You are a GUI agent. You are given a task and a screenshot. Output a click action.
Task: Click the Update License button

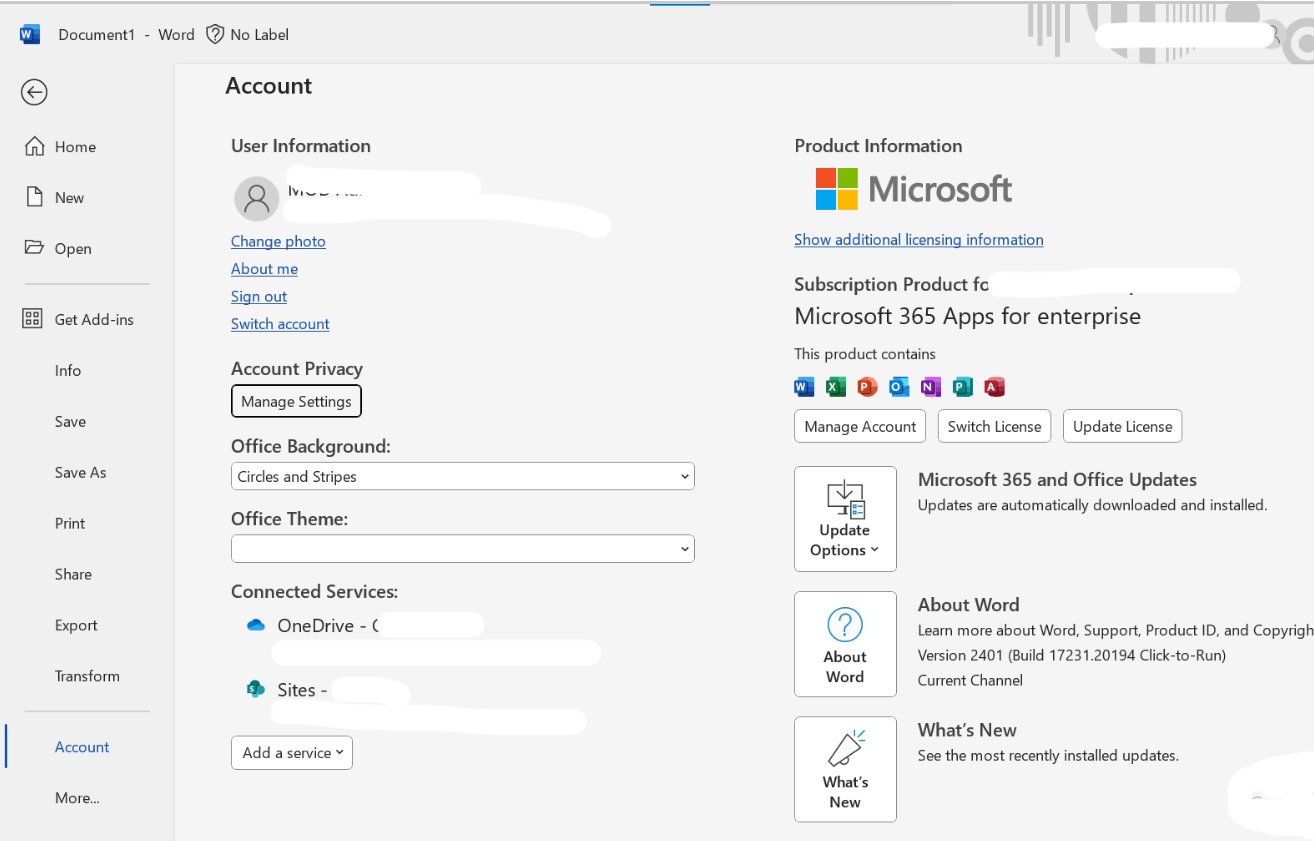point(1122,426)
